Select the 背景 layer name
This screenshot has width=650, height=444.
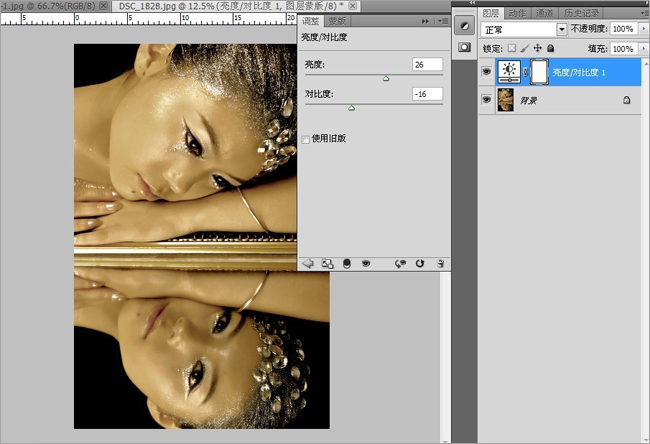(529, 100)
